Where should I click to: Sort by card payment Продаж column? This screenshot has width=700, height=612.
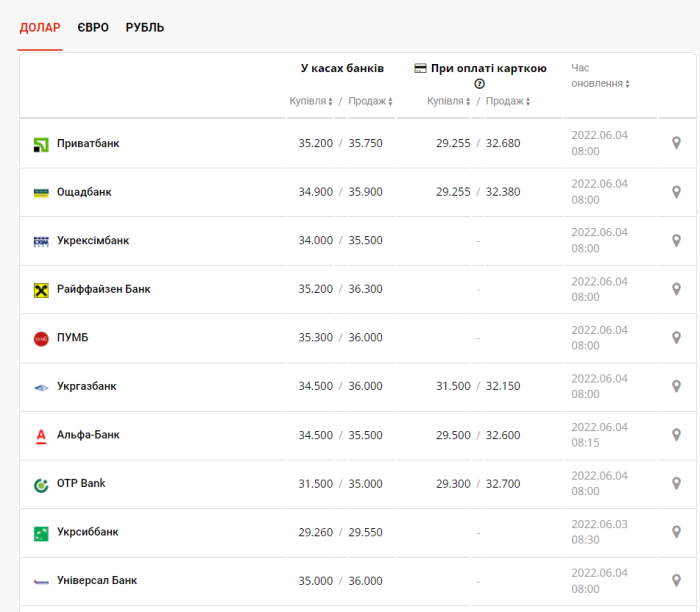click(508, 101)
